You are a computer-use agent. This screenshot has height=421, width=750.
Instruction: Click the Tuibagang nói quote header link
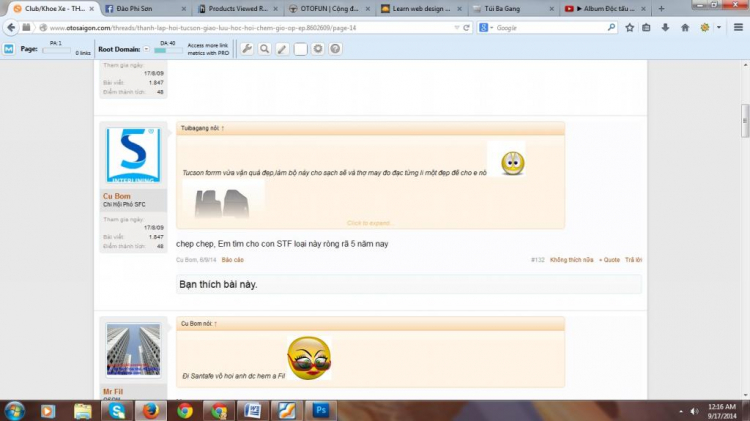[202, 128]
